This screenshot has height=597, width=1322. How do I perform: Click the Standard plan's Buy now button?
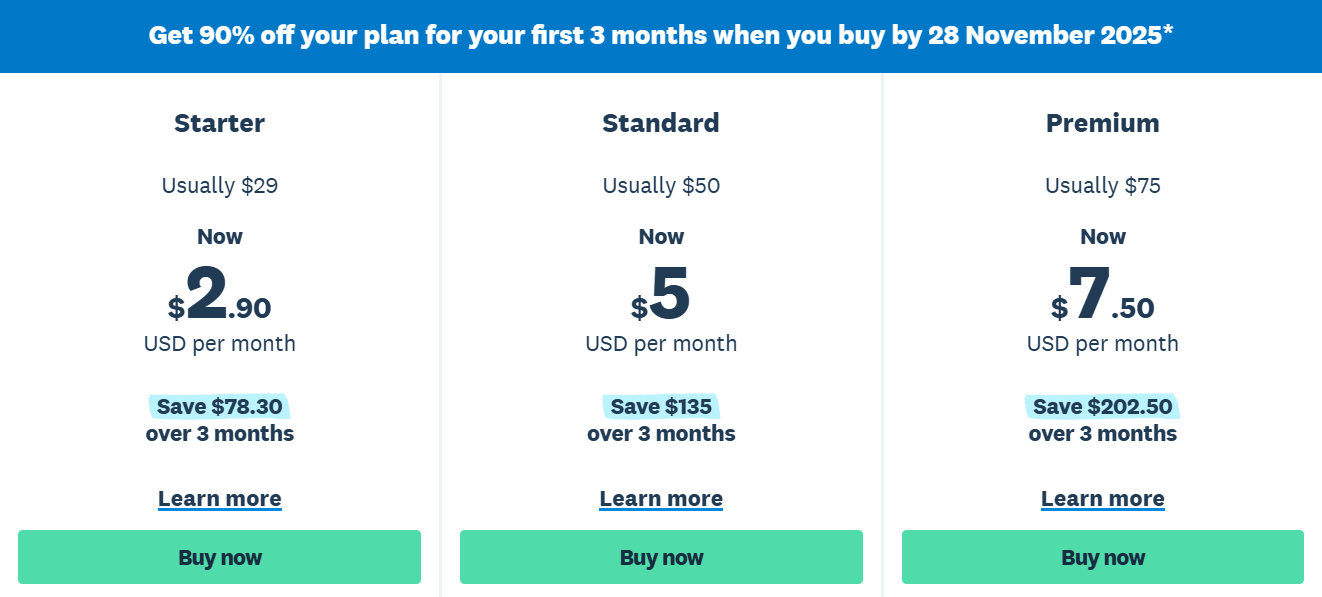[661, 557]
